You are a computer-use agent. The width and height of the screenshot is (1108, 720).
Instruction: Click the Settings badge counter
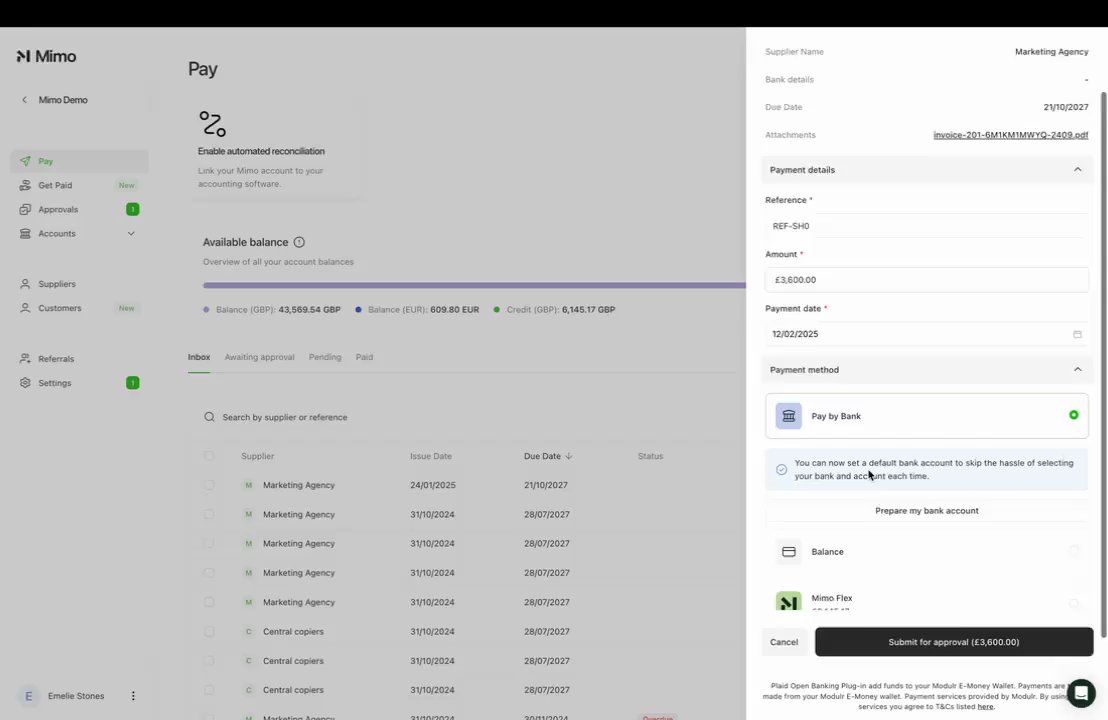click(x=132, y=383)
